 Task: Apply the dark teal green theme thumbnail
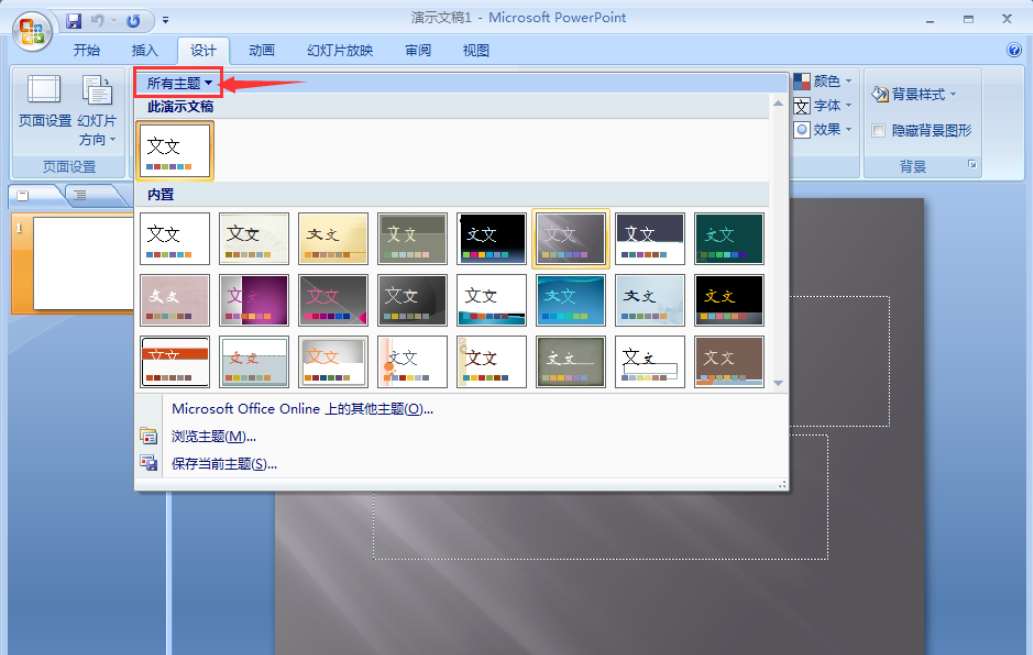[729, 238]
